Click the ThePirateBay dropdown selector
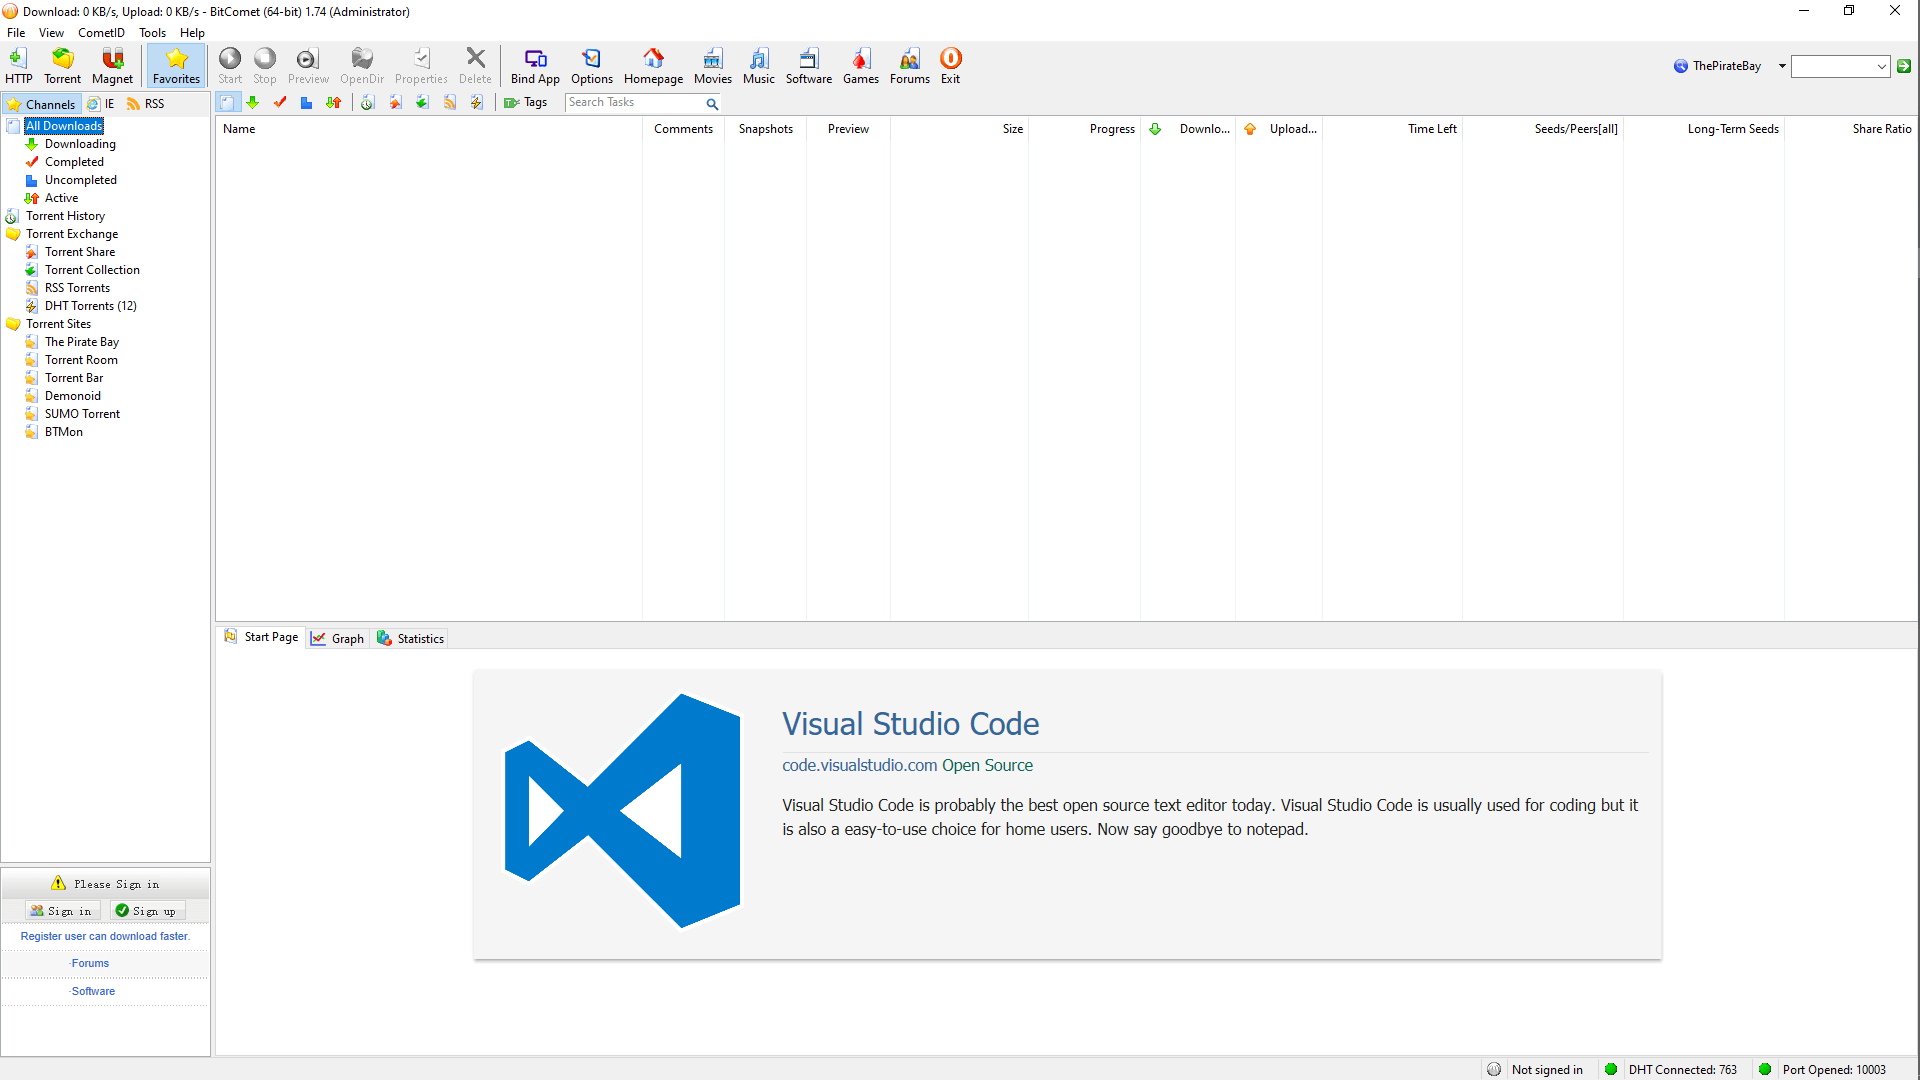This screenshot has width=1920, height=1080. point(1783,65)
